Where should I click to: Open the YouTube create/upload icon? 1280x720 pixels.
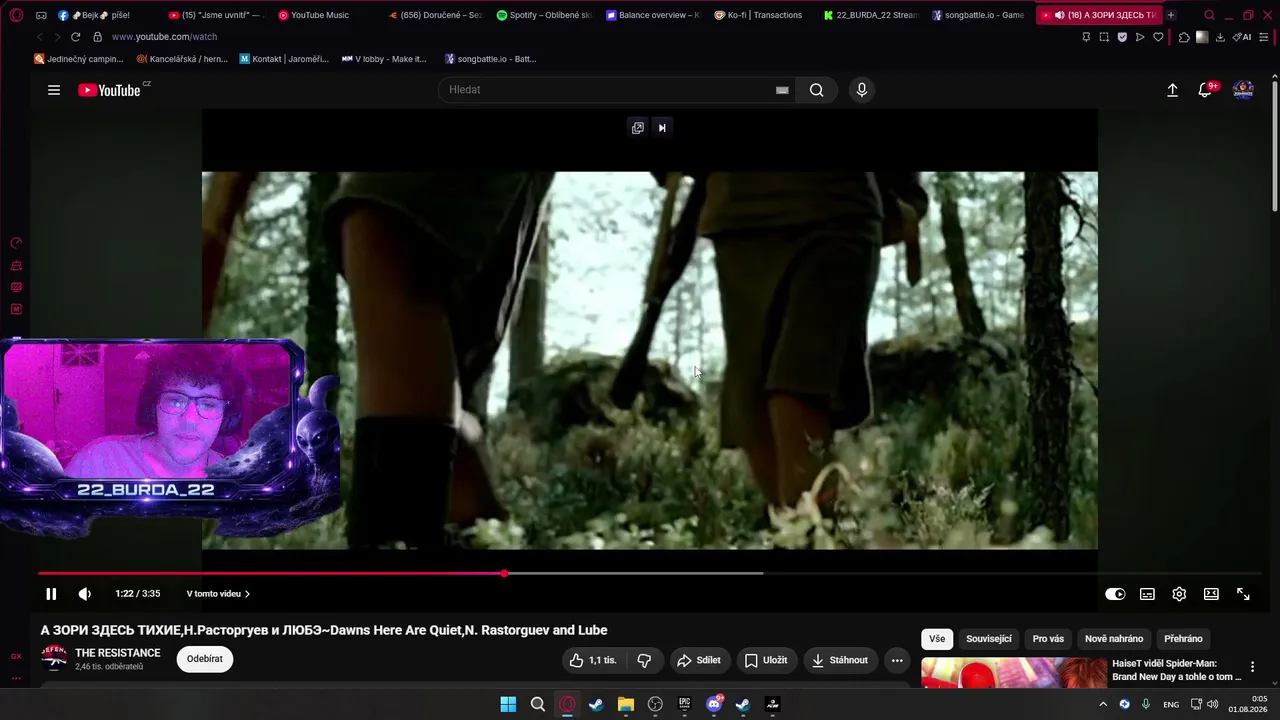(x=1172, y=90)
